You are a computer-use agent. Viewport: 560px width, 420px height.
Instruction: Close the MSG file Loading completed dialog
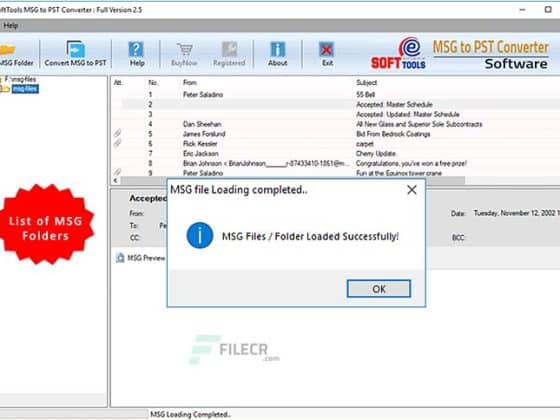[412, 190]
